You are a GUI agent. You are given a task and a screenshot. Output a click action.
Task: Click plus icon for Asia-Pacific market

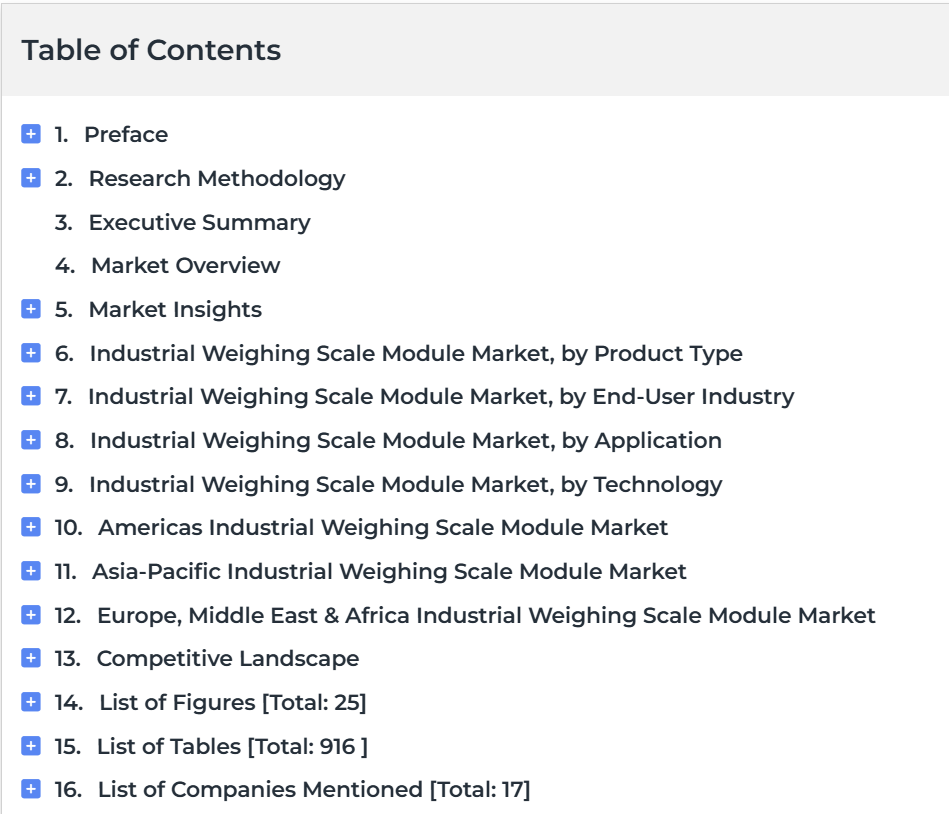click(x=31, y=571)
